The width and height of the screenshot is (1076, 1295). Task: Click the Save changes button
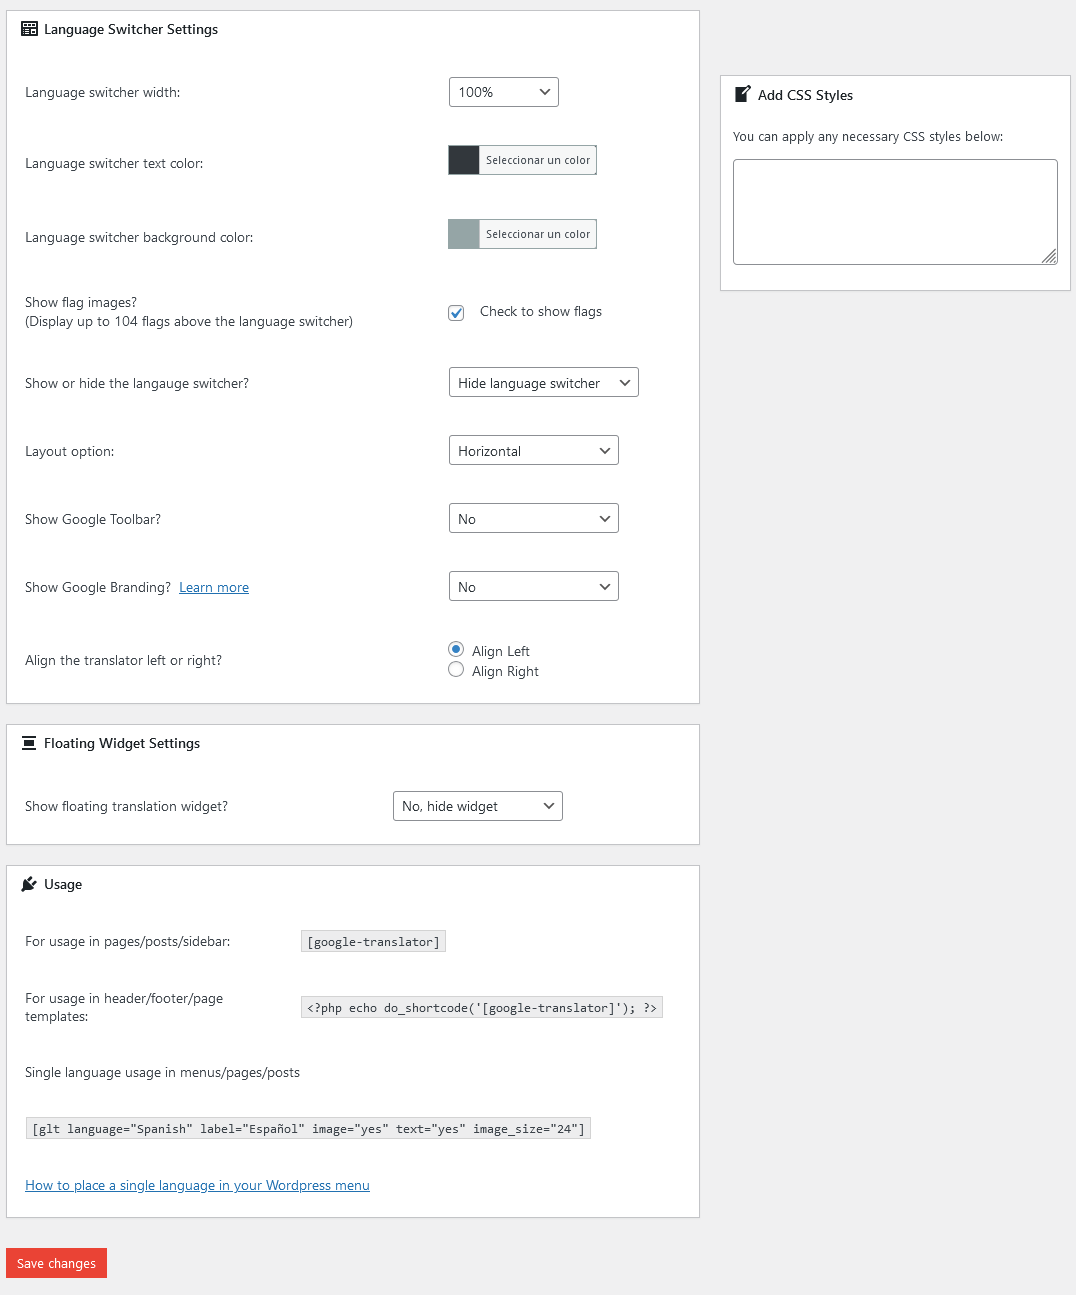(55, 1262)
